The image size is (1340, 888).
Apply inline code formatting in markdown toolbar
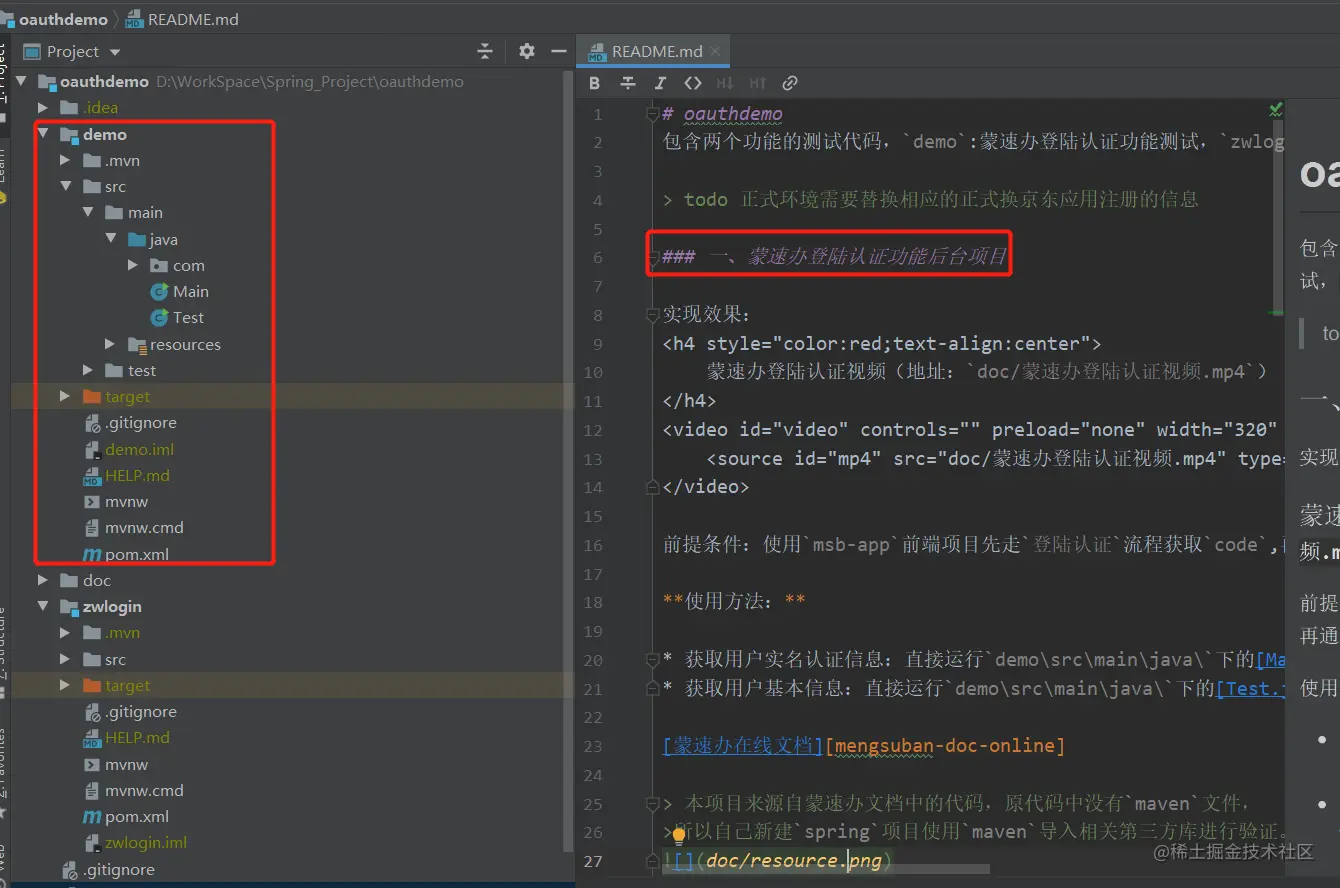tap(692, 83)
